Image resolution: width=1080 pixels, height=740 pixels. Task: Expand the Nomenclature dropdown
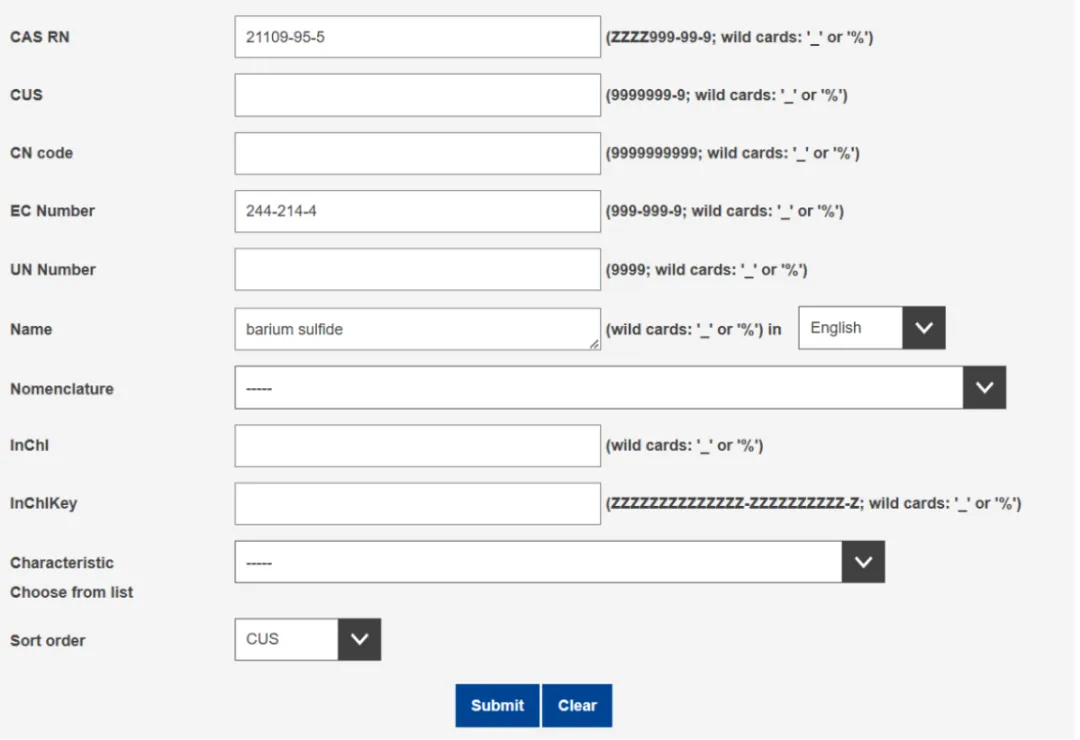click(x=984, y=388)
